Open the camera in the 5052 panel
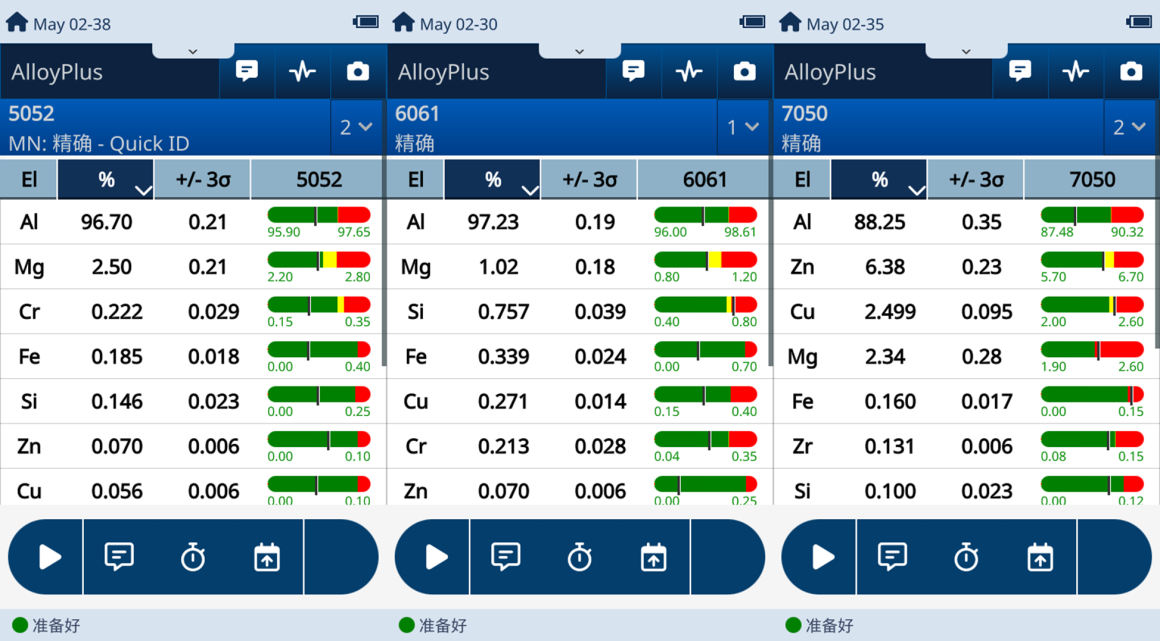This screenshot has height=641, width=1160. 357,71
